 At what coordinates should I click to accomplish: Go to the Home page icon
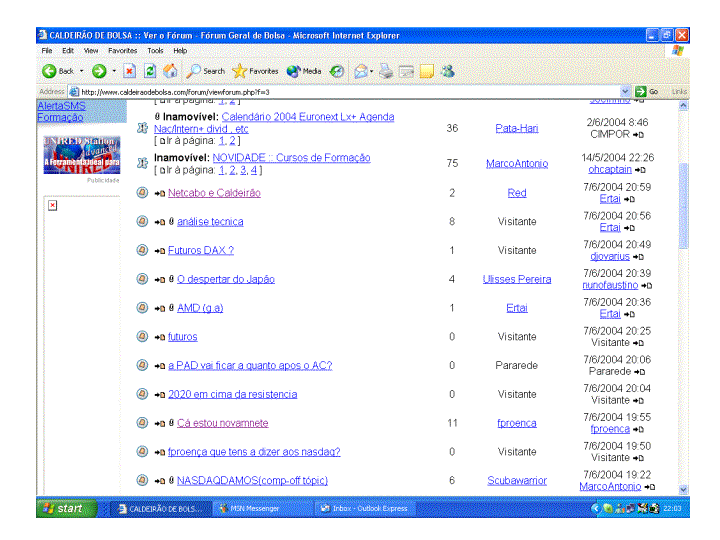point(170,71)
